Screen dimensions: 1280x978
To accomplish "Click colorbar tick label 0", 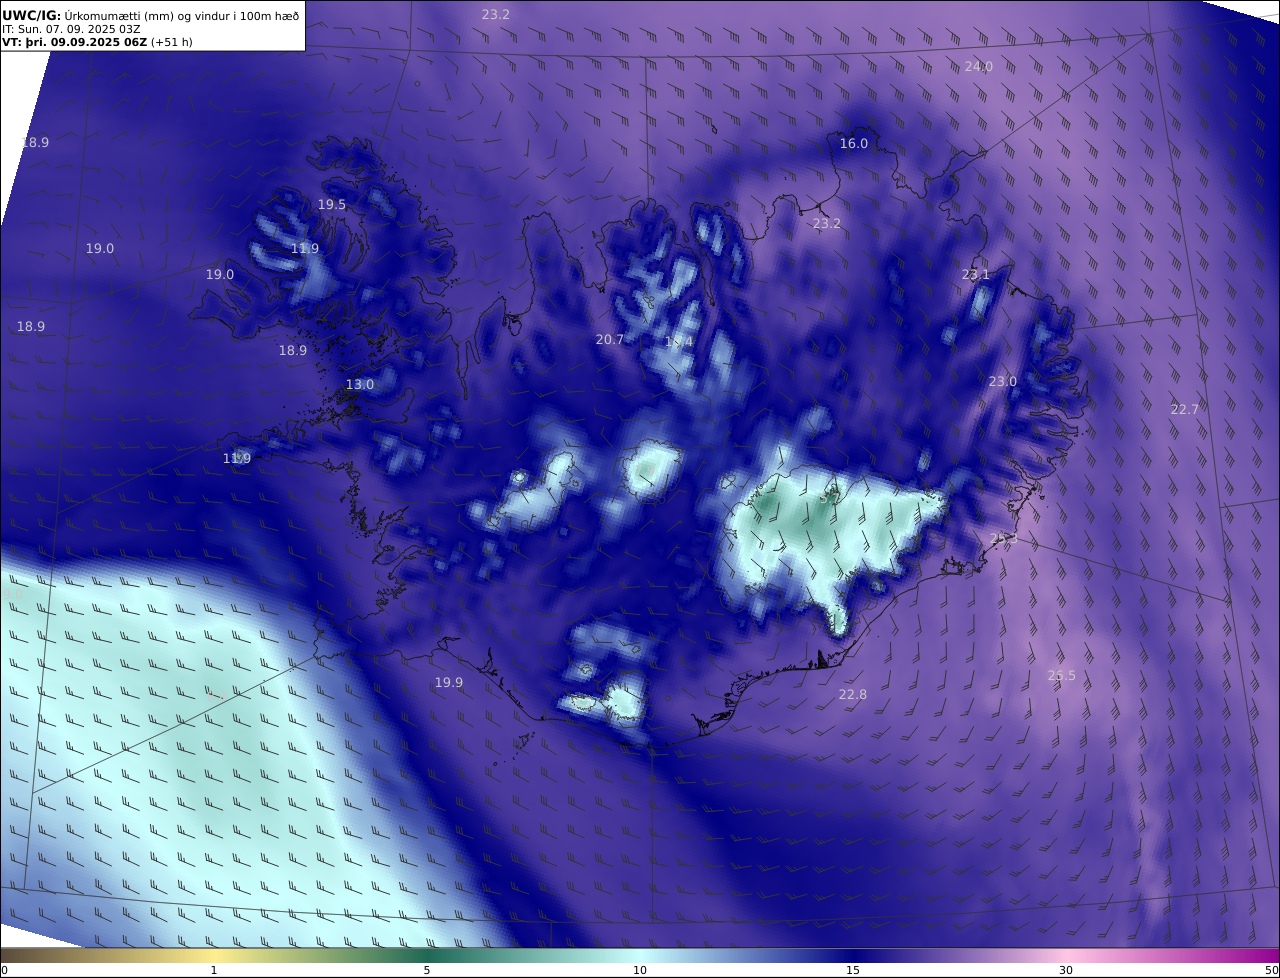I will click(4, 970).
